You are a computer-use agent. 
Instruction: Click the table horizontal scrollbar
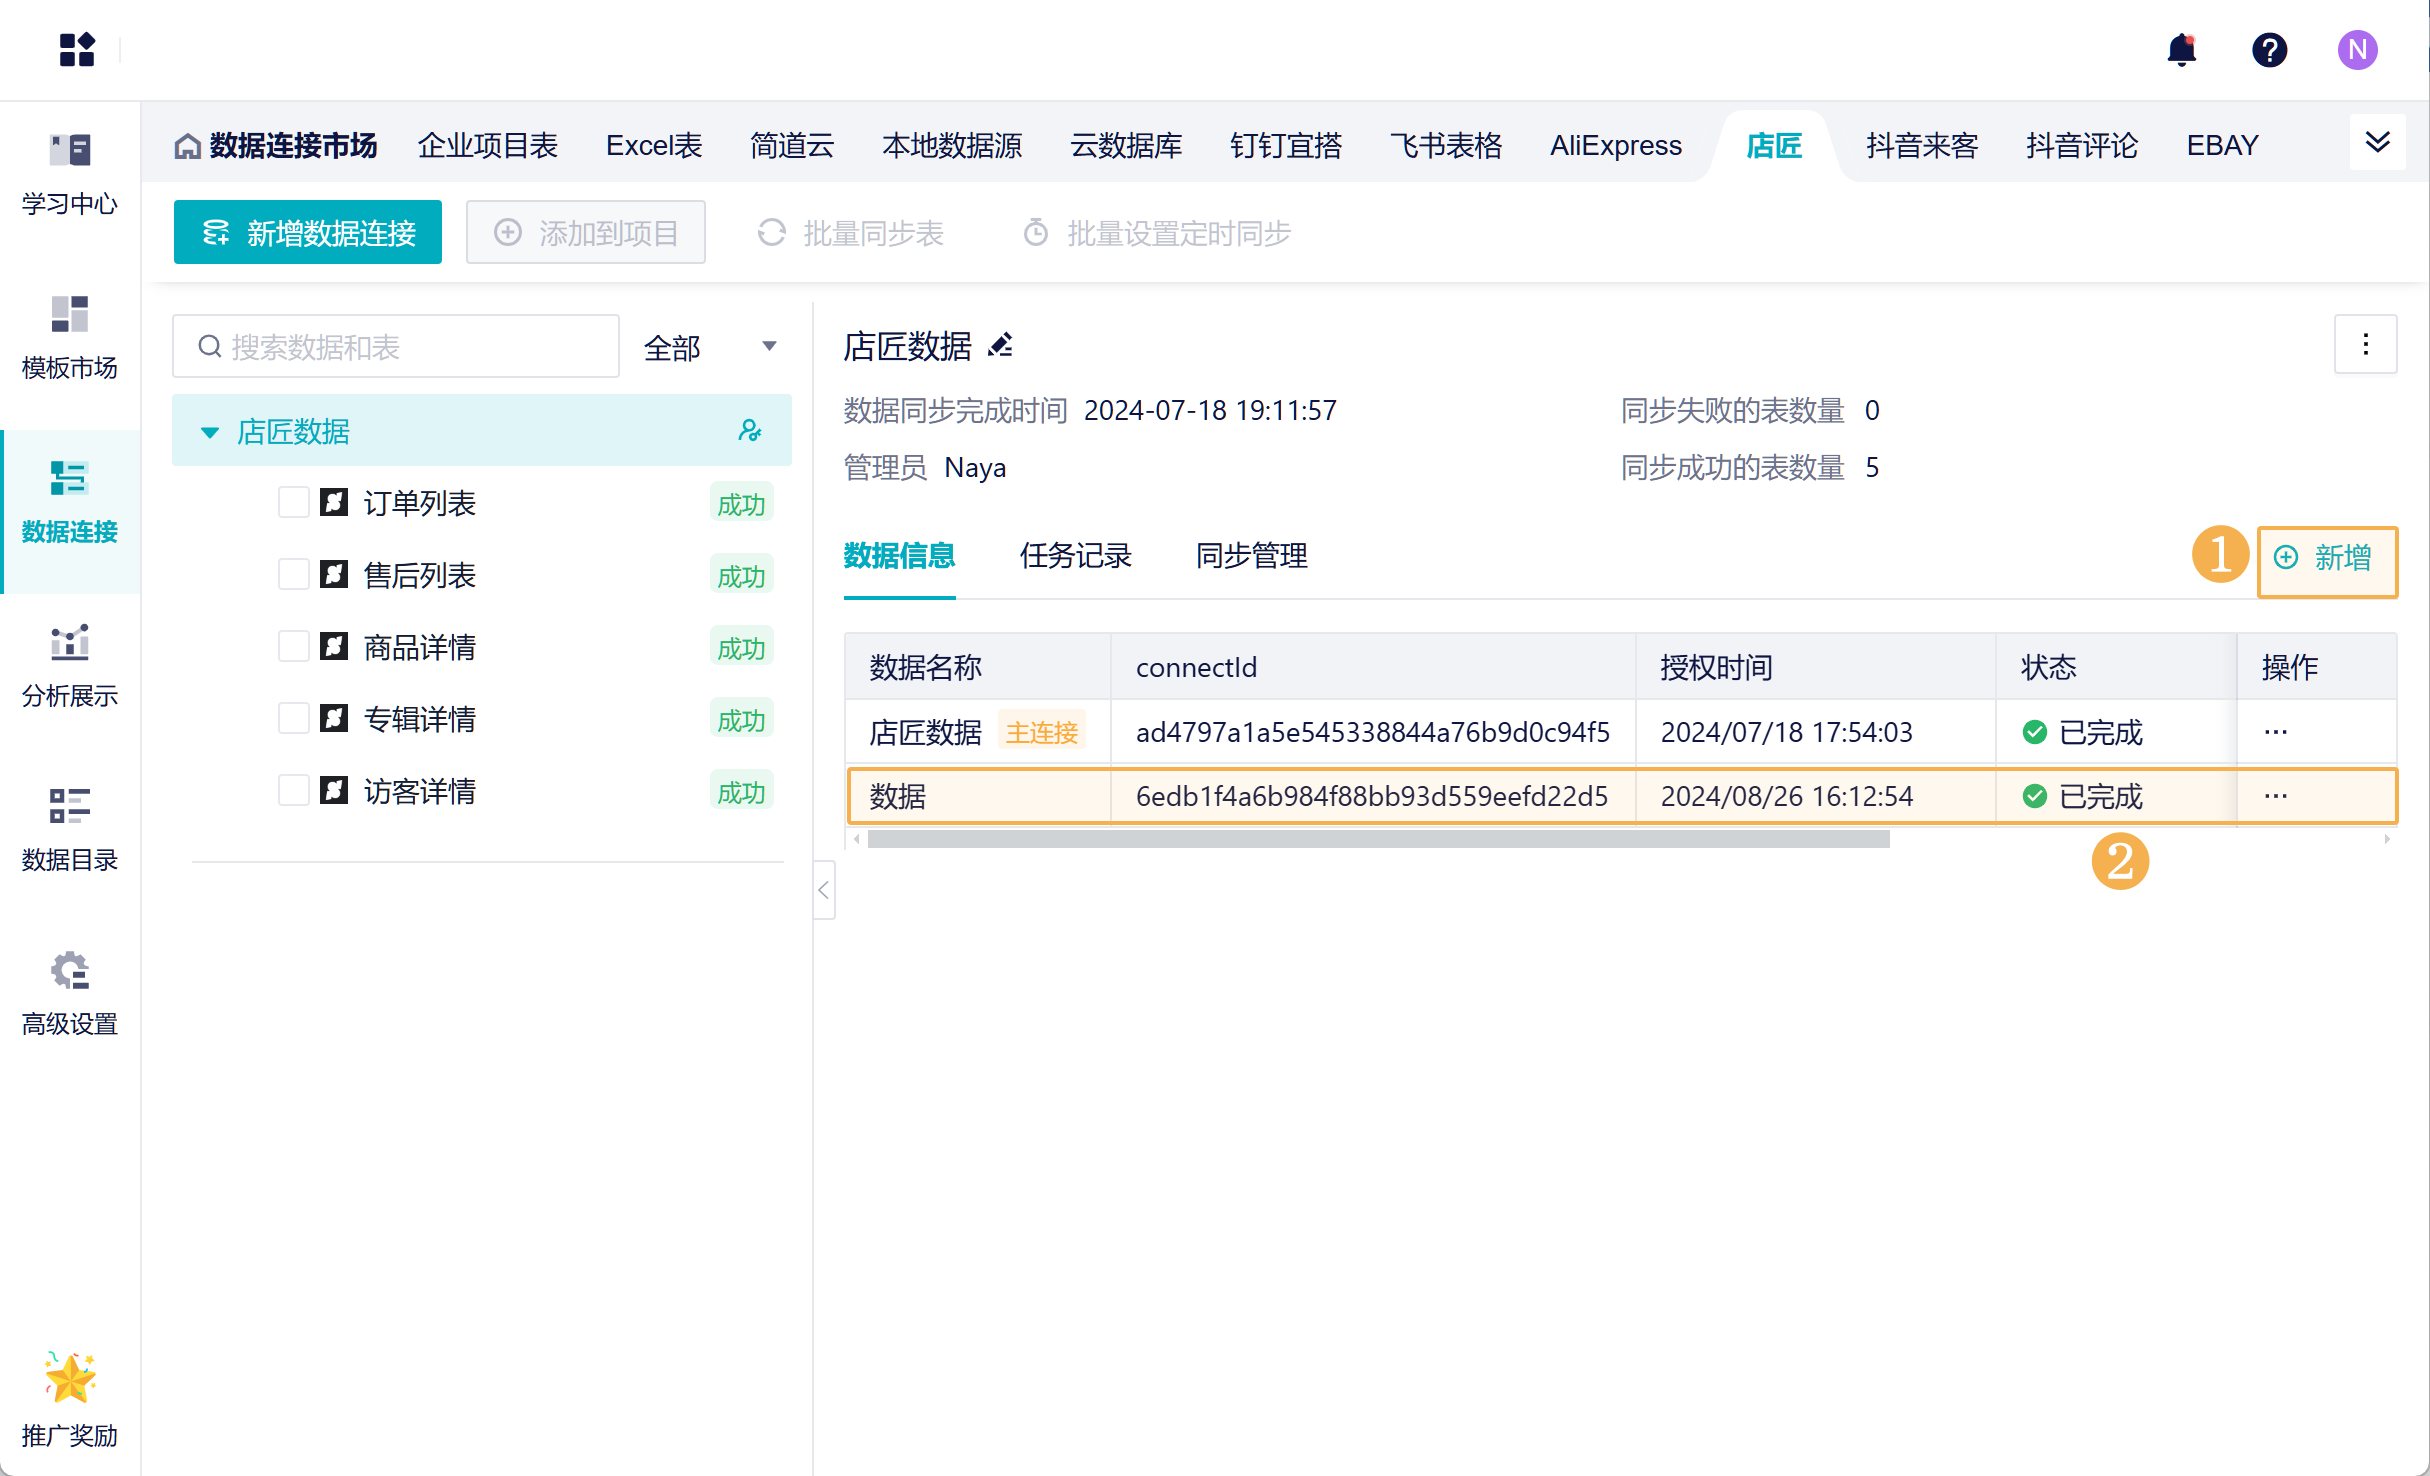(1378, 839)
